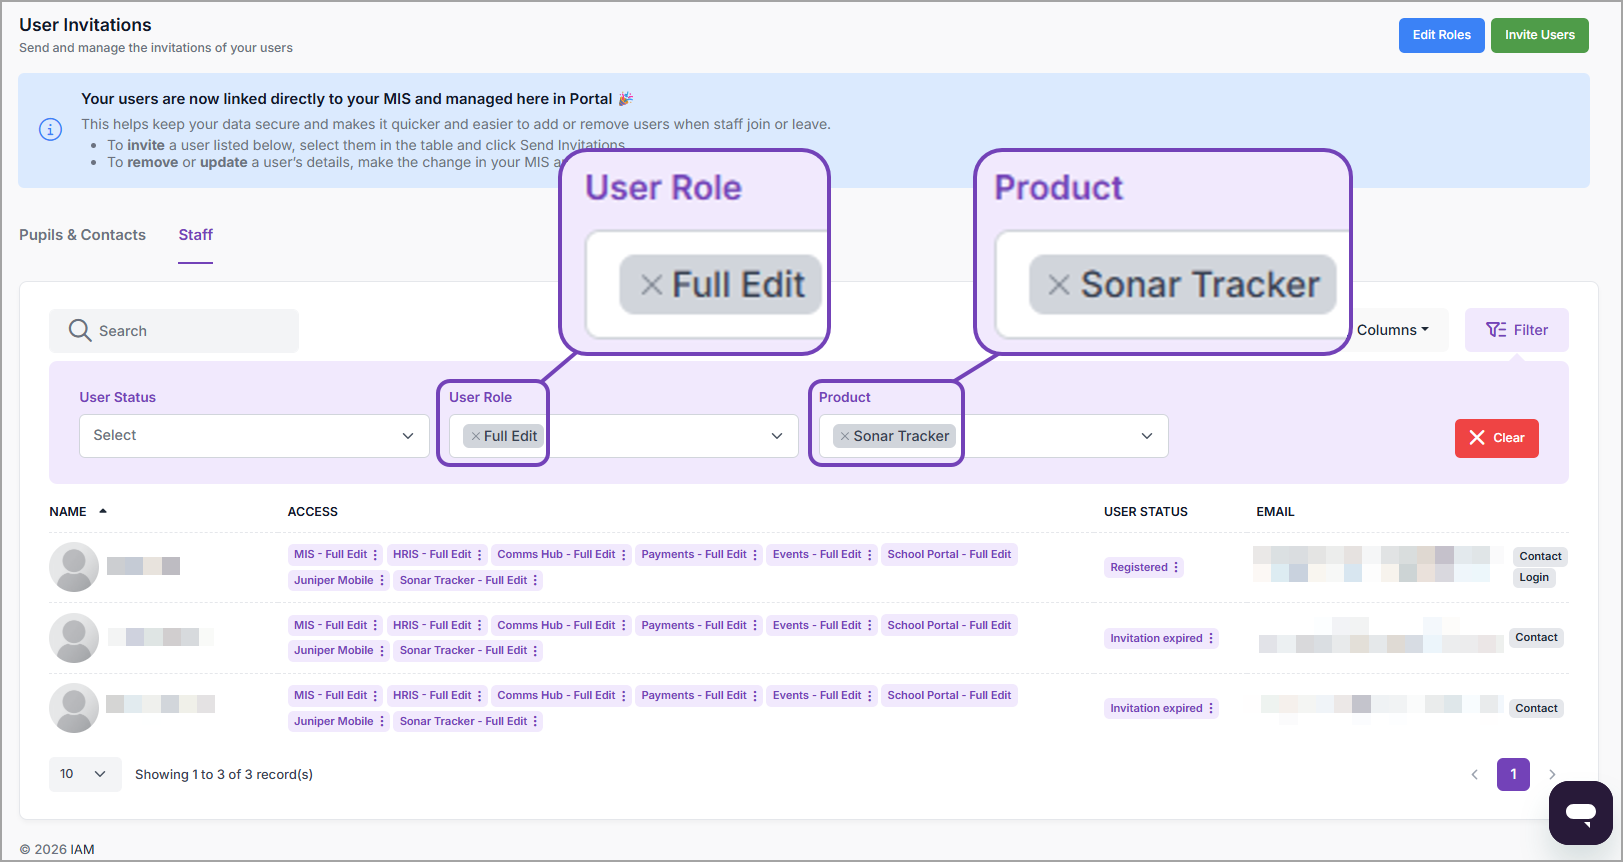Click into the Search field
Image resolution: width=1623 pixels, height=862 pixels.
point(190,331)
